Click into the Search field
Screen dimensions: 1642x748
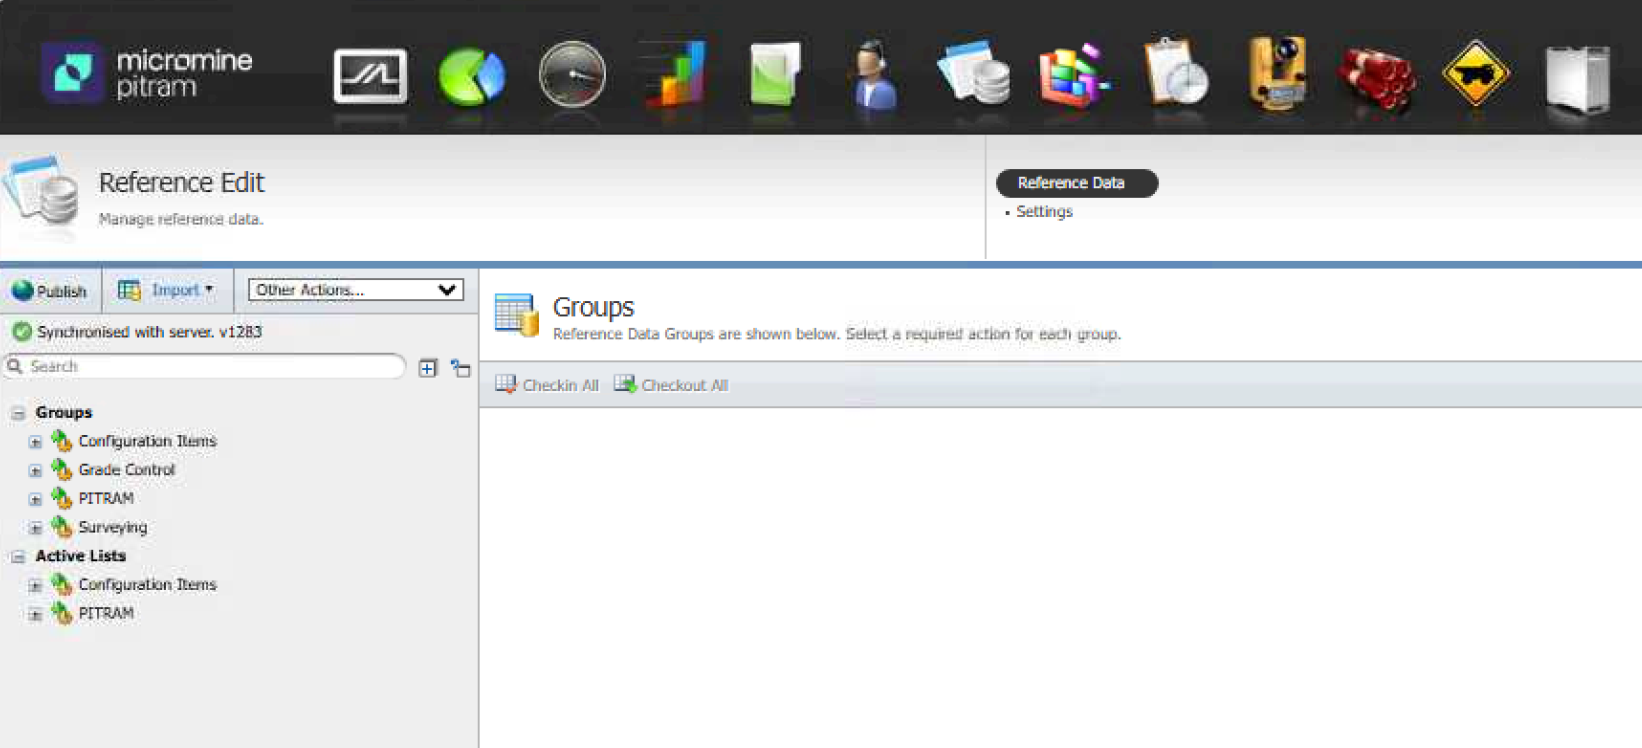pyautogui.click(x=210, y=367)
